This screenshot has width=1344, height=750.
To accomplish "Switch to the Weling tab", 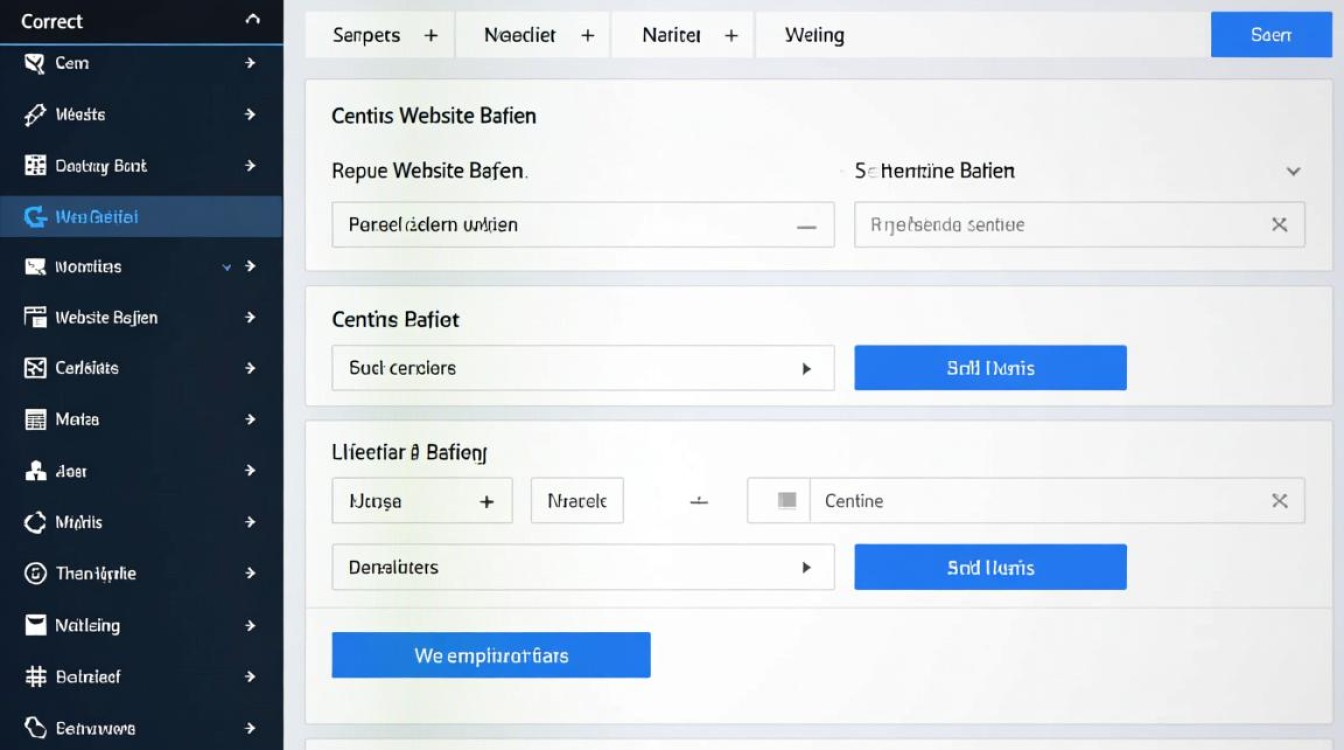I will (x=814, y=35).
